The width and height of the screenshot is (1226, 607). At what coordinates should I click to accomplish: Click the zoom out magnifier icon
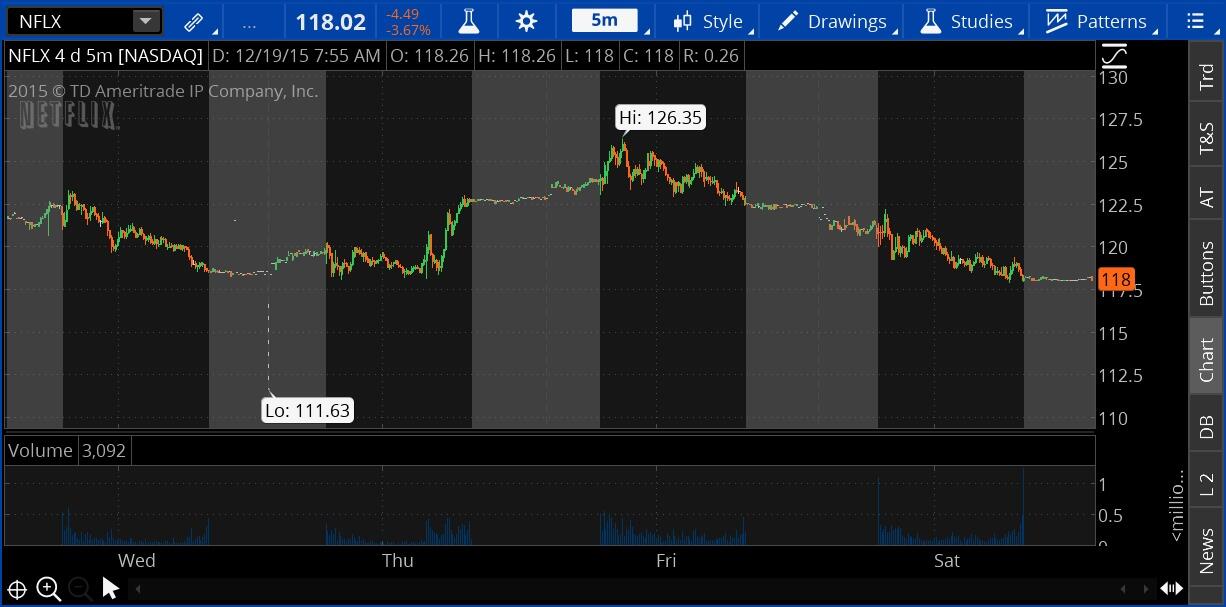(81, 589)
